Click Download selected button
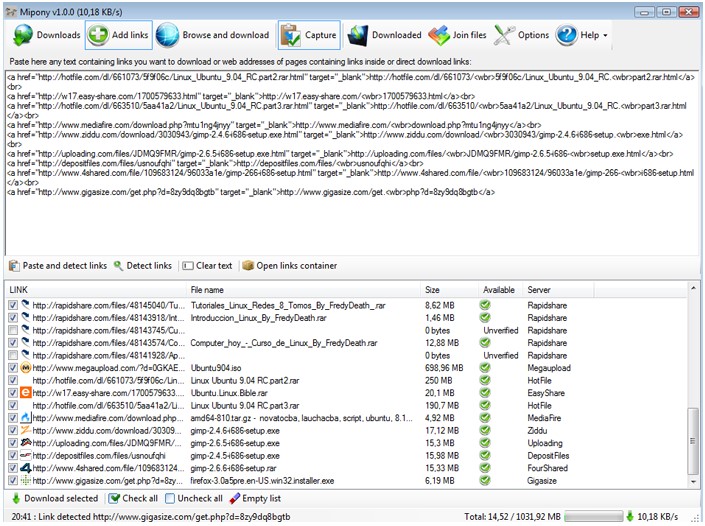This screenshot has height=526, width=705. (x=55, y=499)
